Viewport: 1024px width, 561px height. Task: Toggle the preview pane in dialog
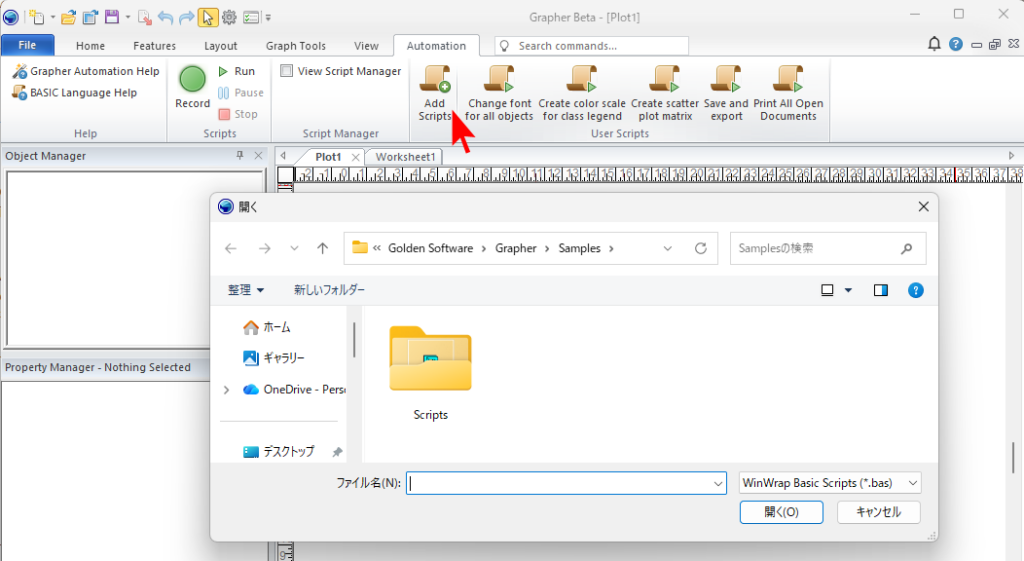point(881,290)
